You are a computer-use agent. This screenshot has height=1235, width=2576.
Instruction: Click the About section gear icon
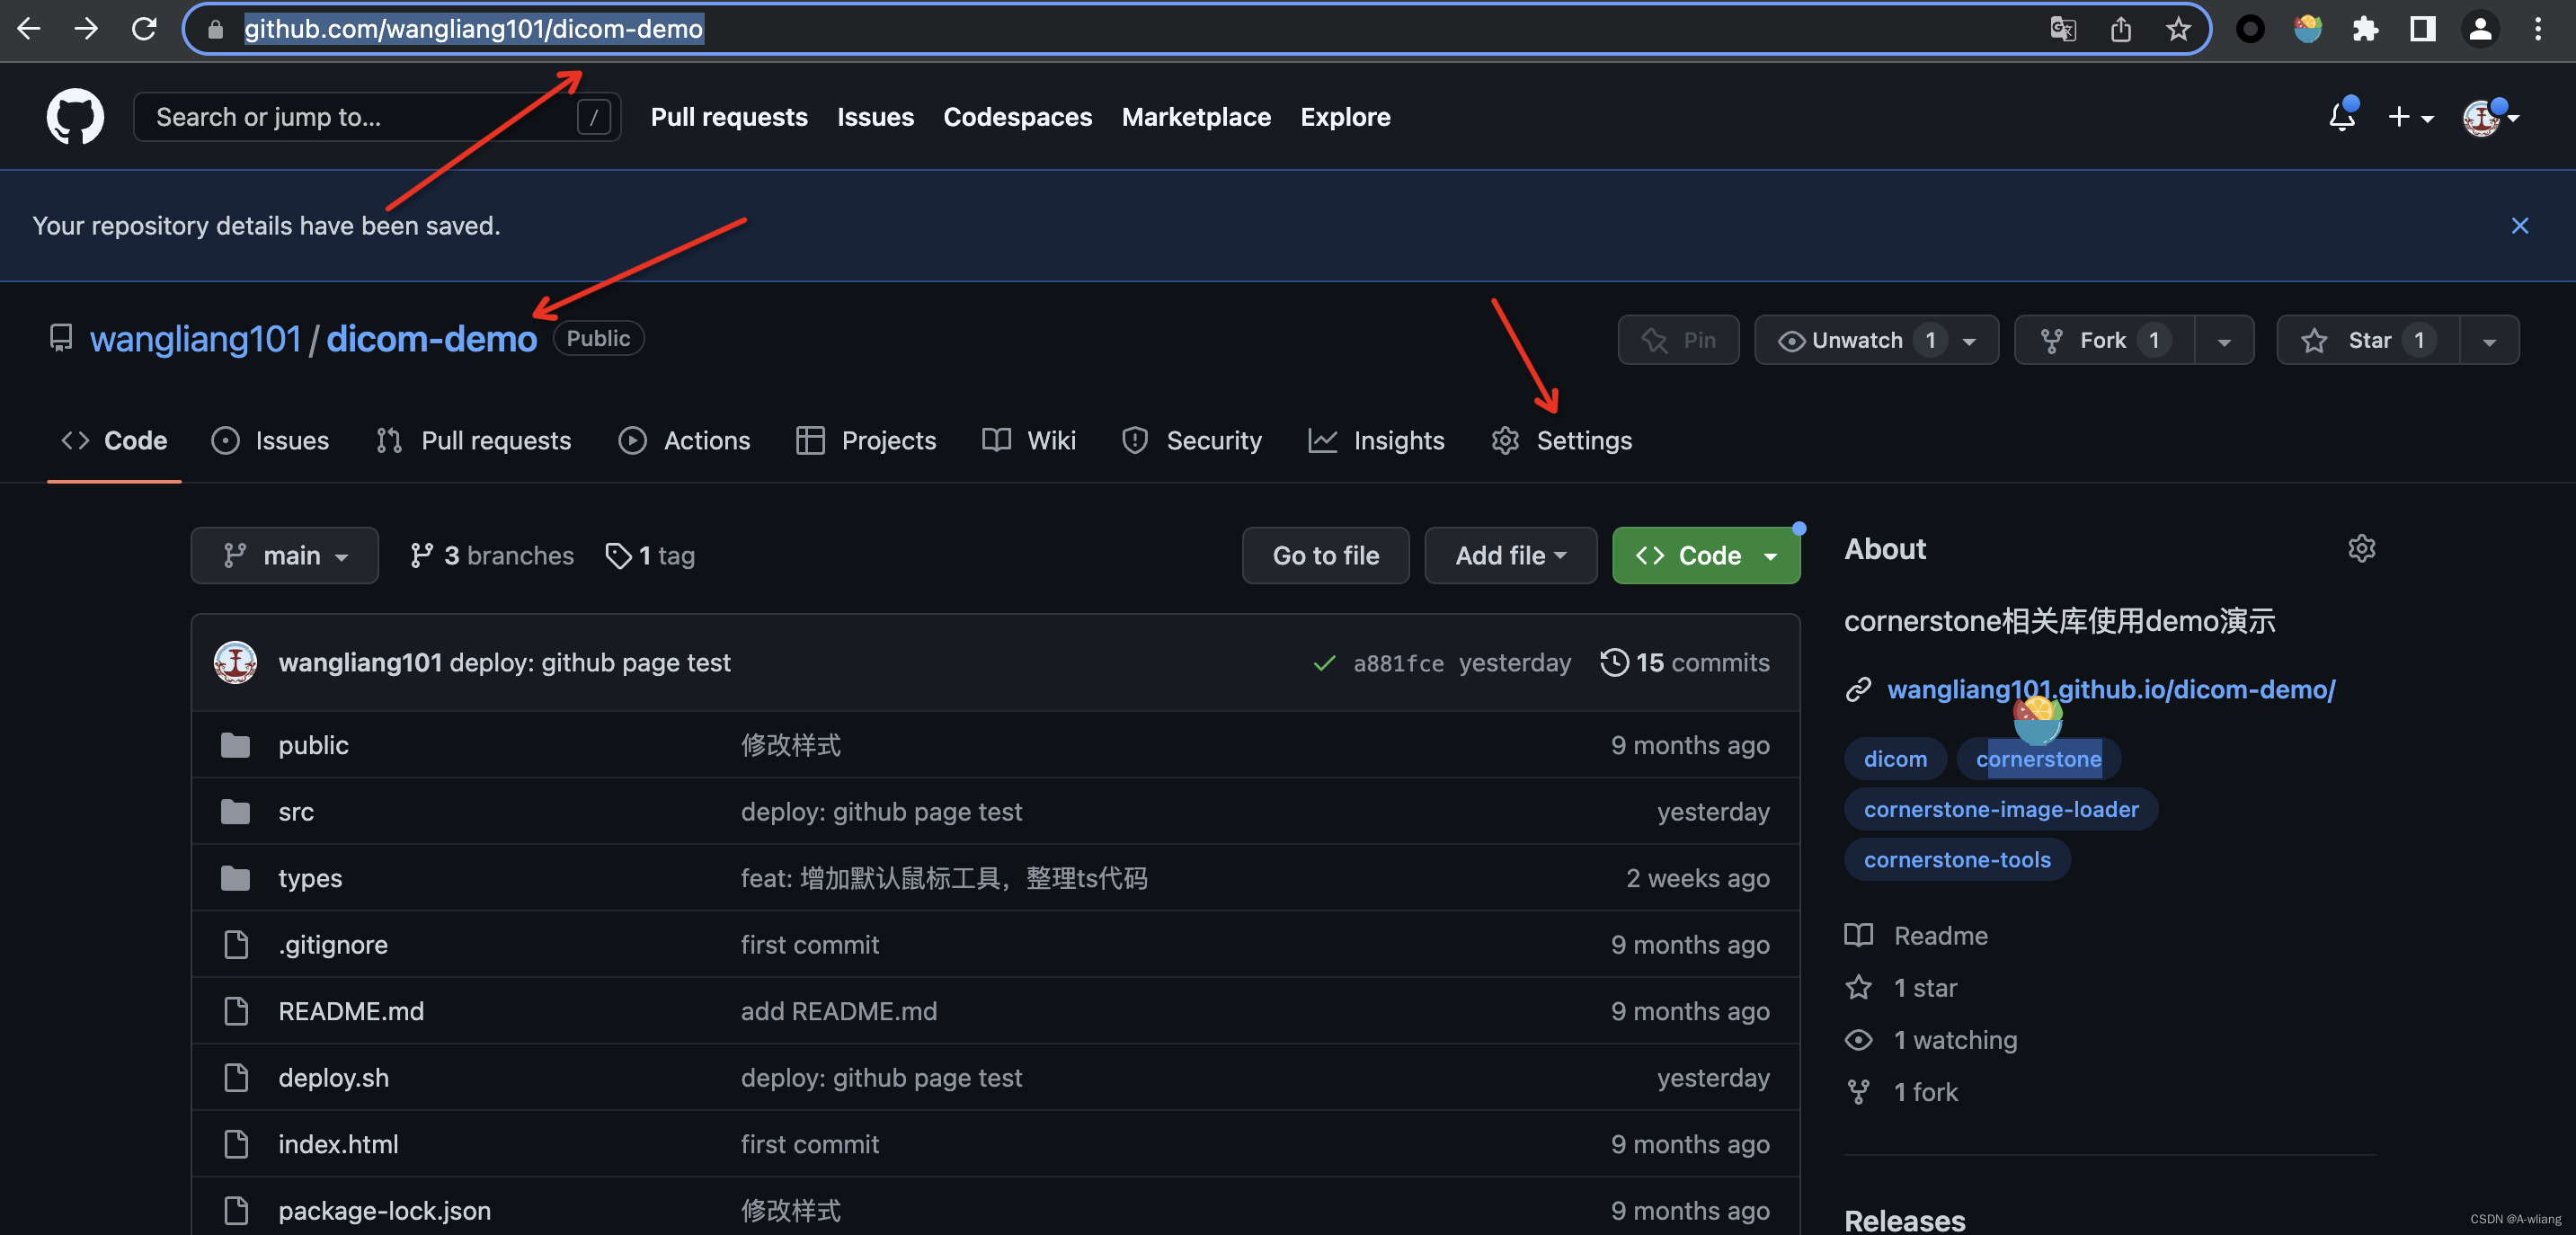click(x=2361, y=549)
